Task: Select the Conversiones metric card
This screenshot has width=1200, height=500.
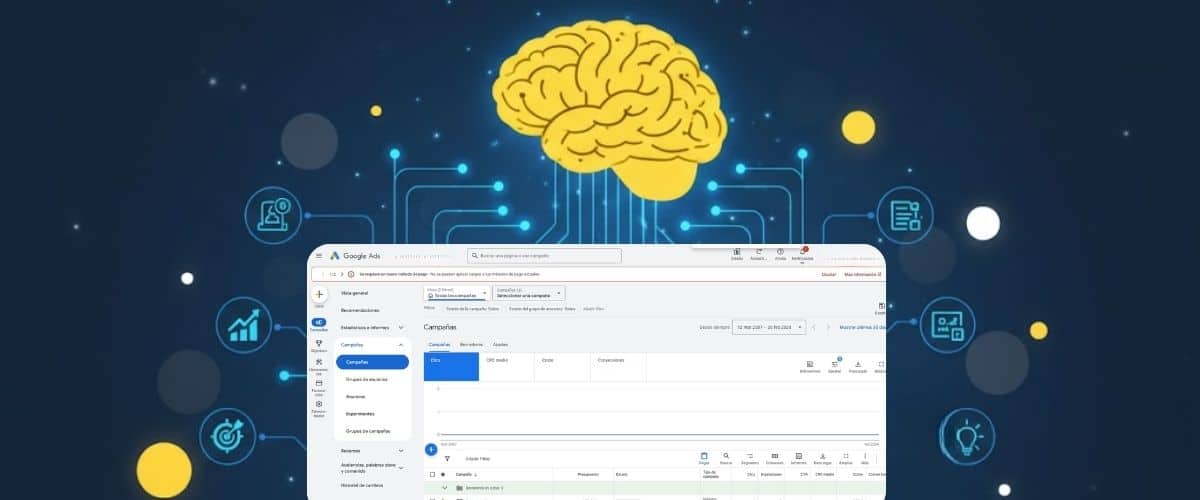Action: 620,366
